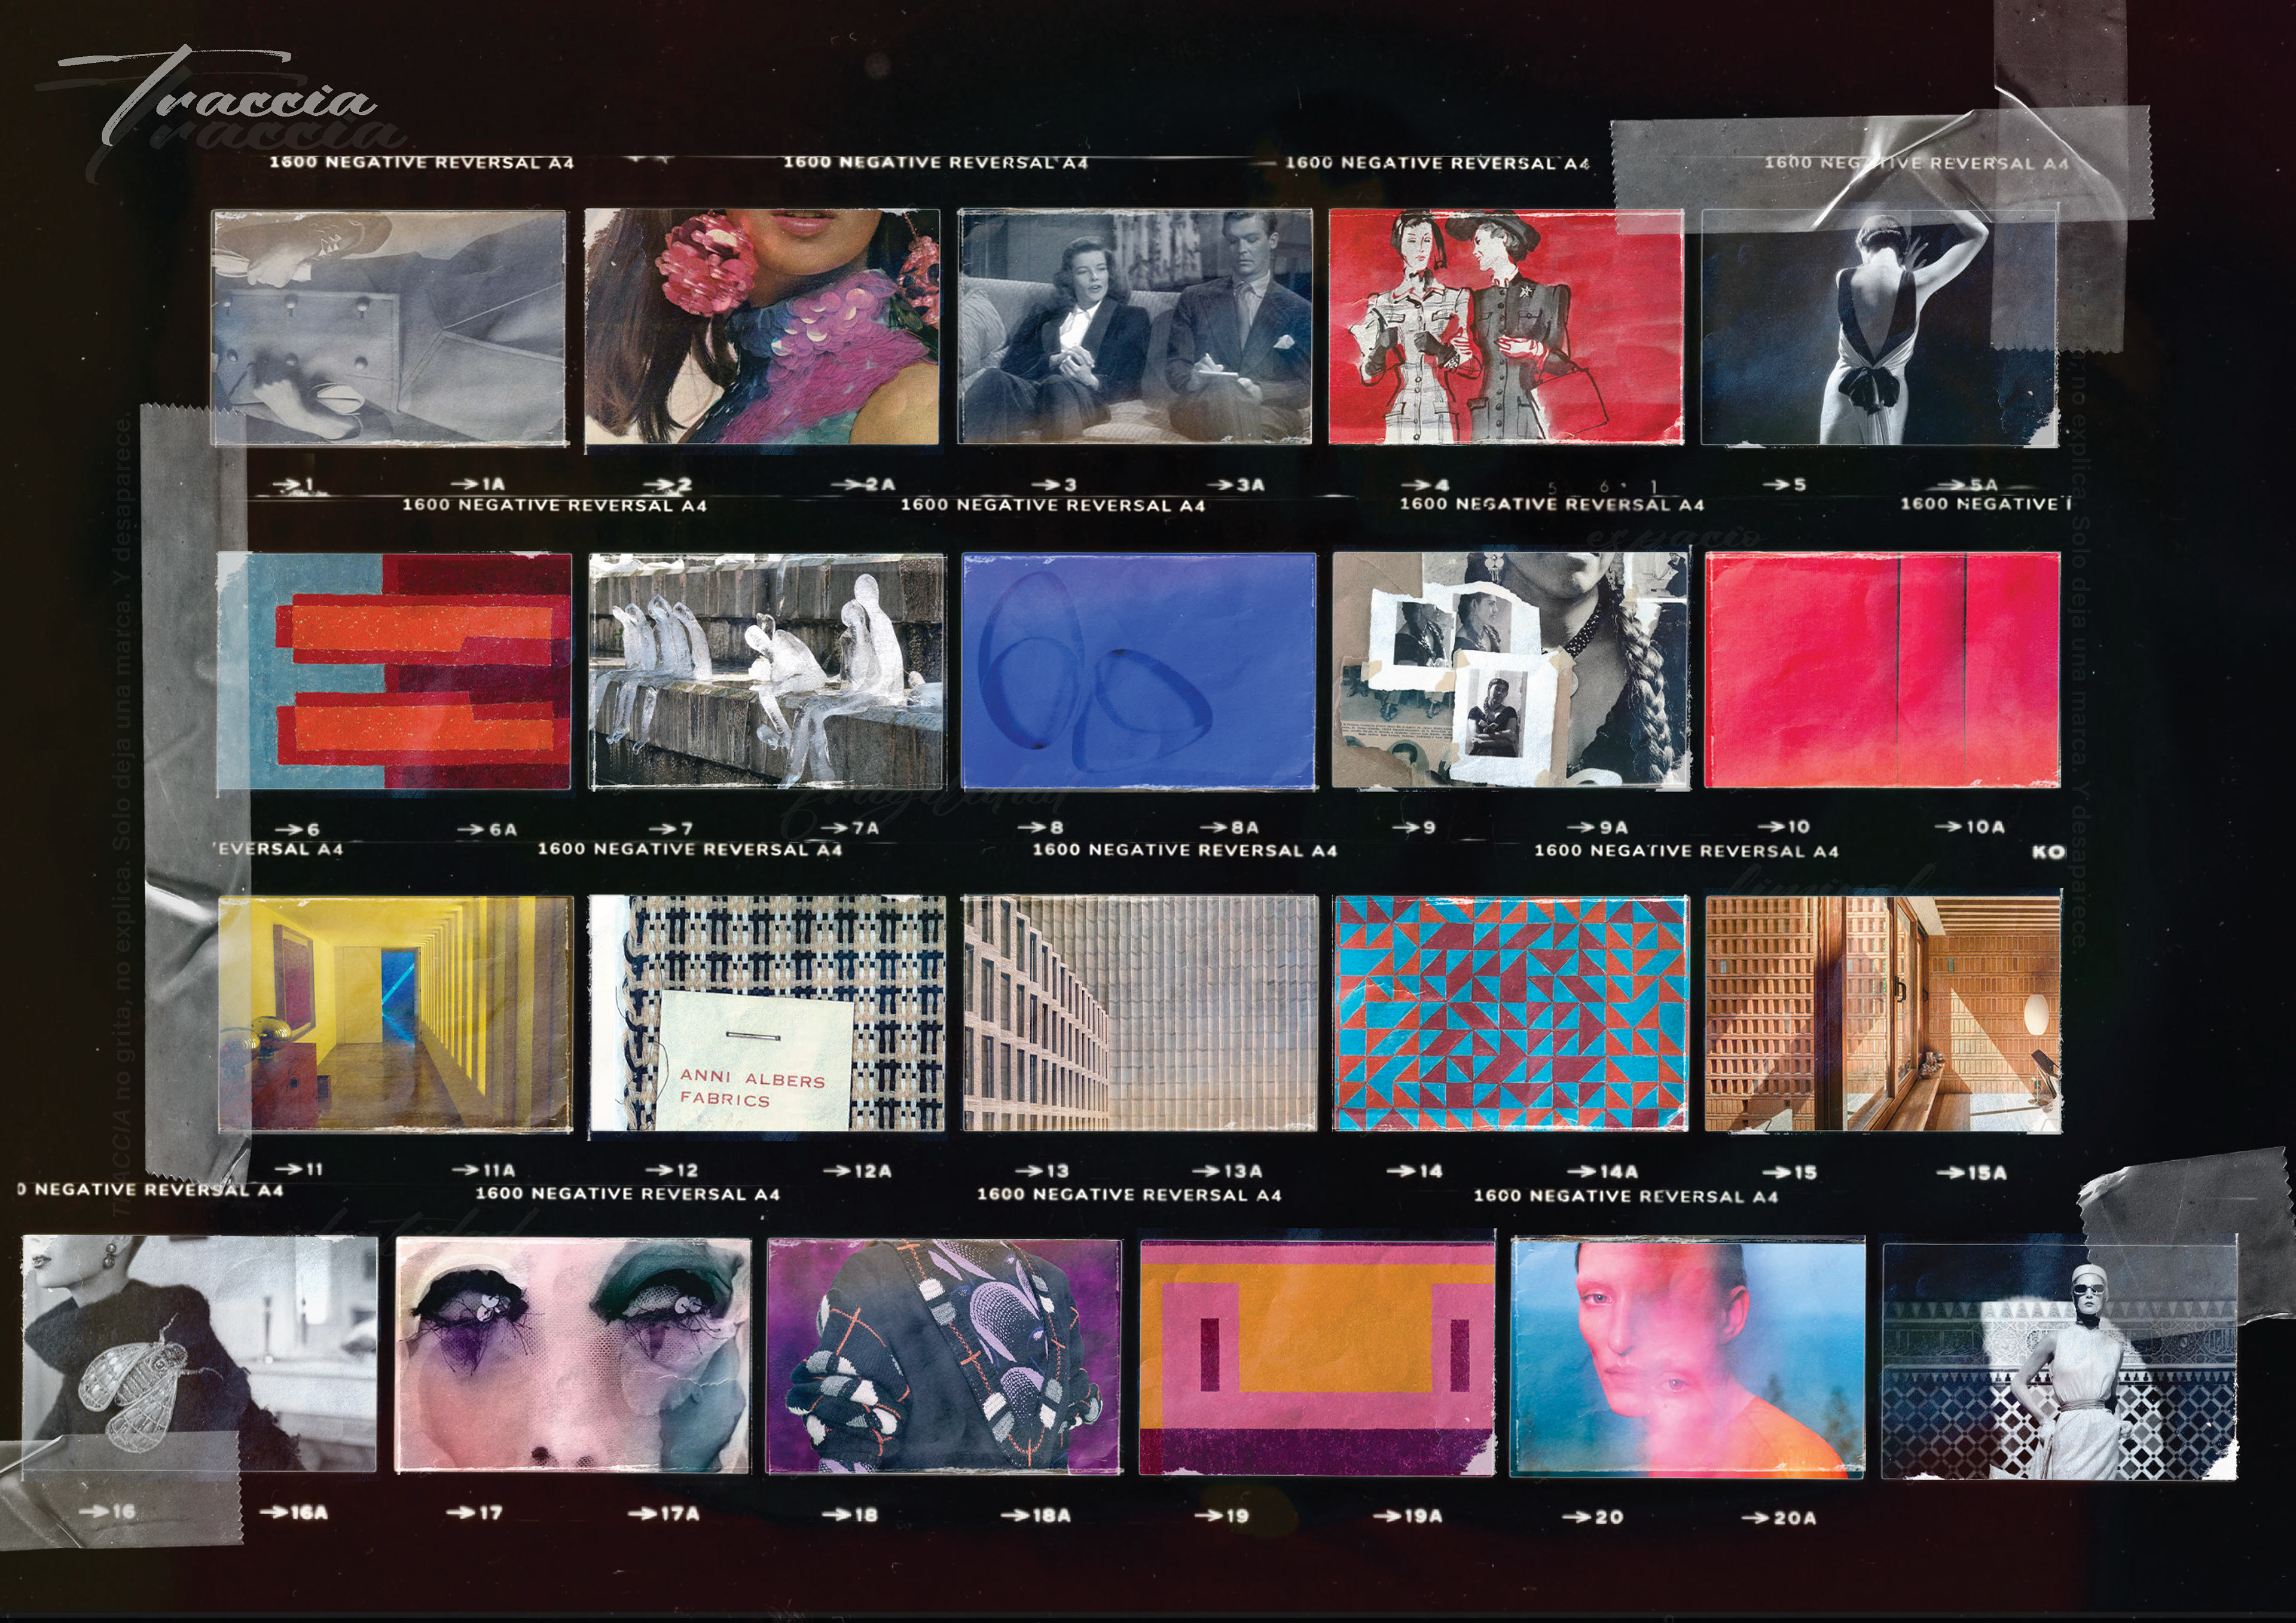Click the backless dress photo in frame 5

[x=1879, y=327]
